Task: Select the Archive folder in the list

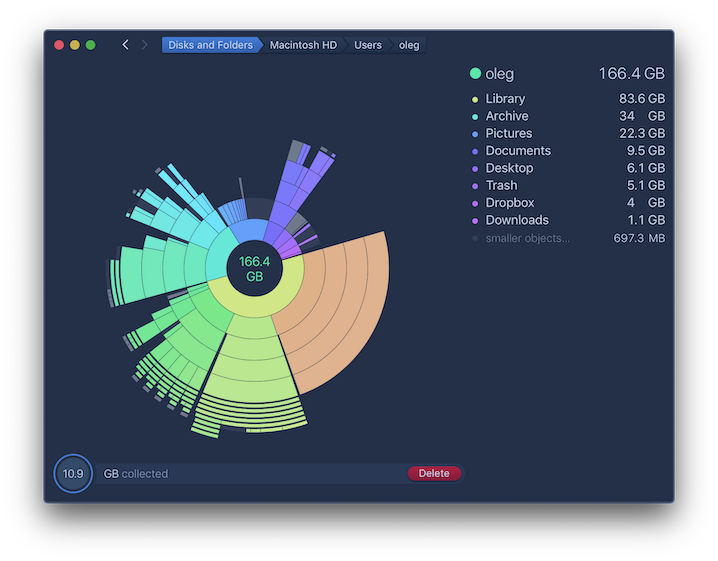Action: 507,117
